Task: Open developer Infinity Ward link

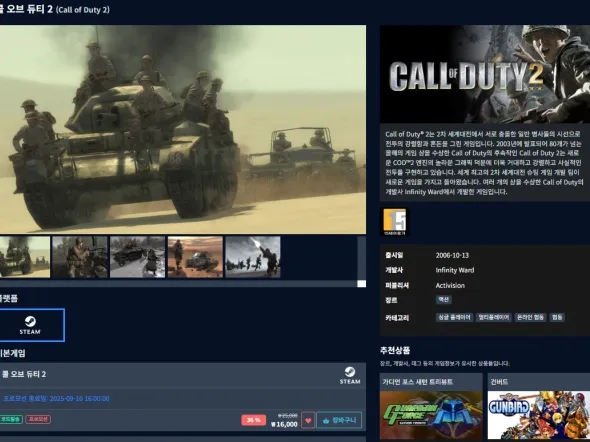Action: [455, 270]
